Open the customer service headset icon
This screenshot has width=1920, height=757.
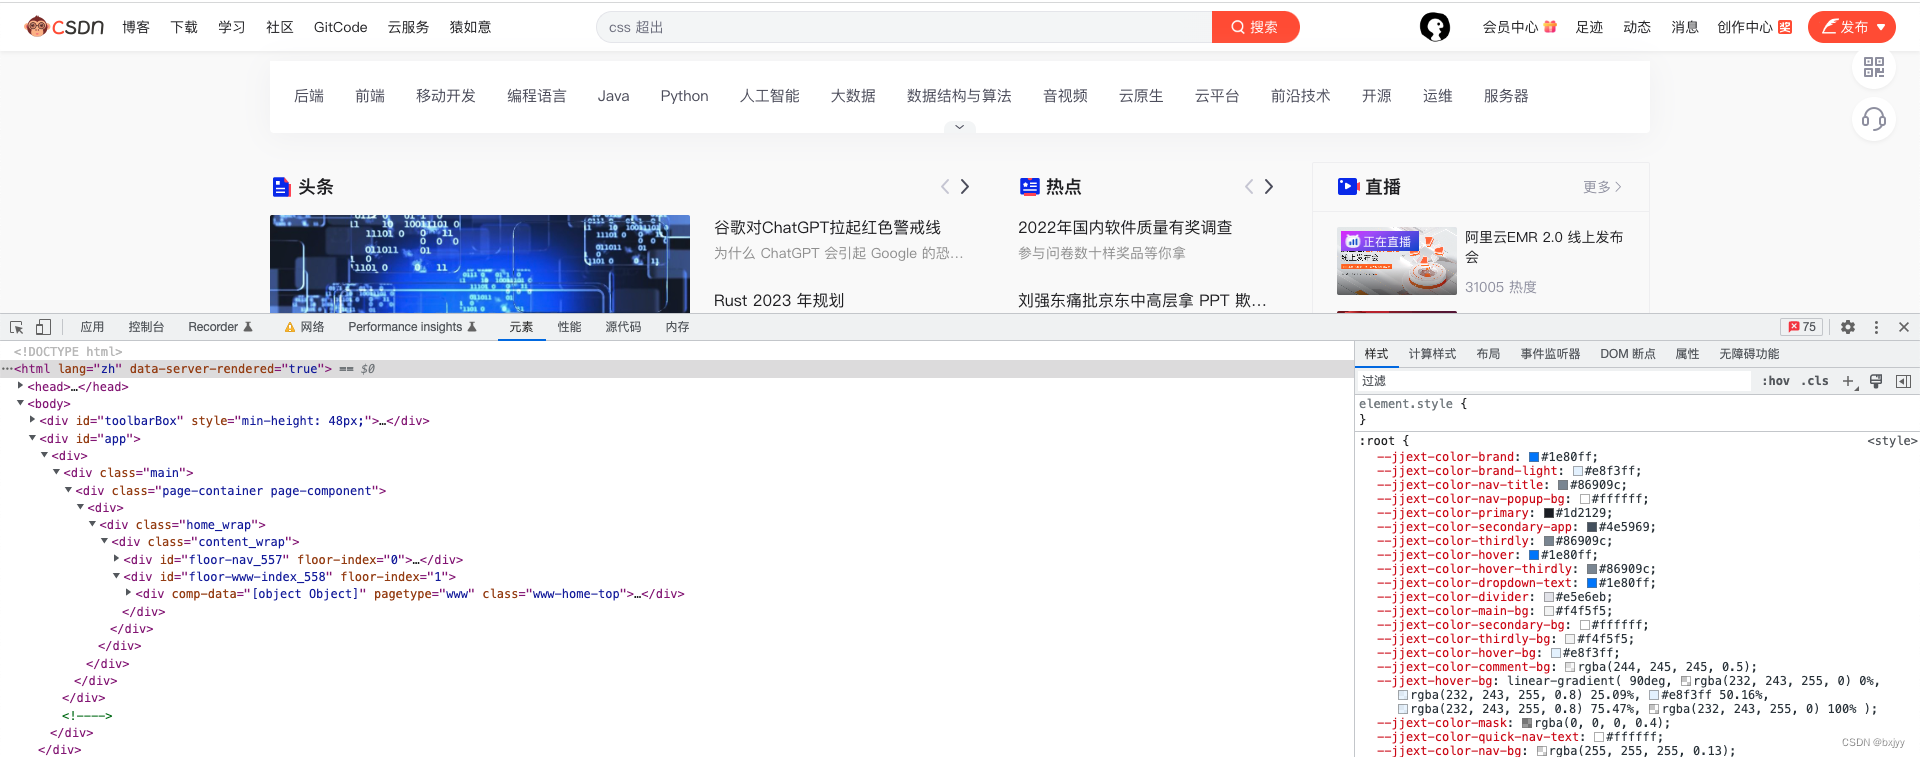click(1874, 120)
